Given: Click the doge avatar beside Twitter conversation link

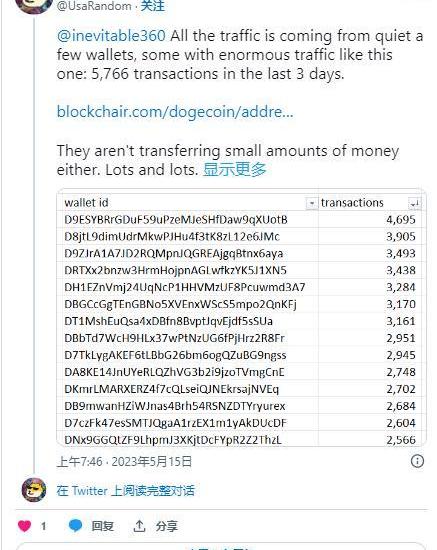Looking at the screenshot, I should click(34, 490).
